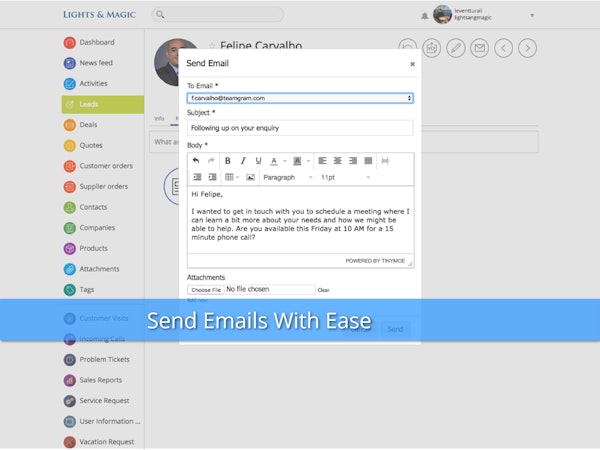The height and width of the screenshot is (450, 600).
Task: Toggle italic text formatting
Action: [x=243, y=160]
